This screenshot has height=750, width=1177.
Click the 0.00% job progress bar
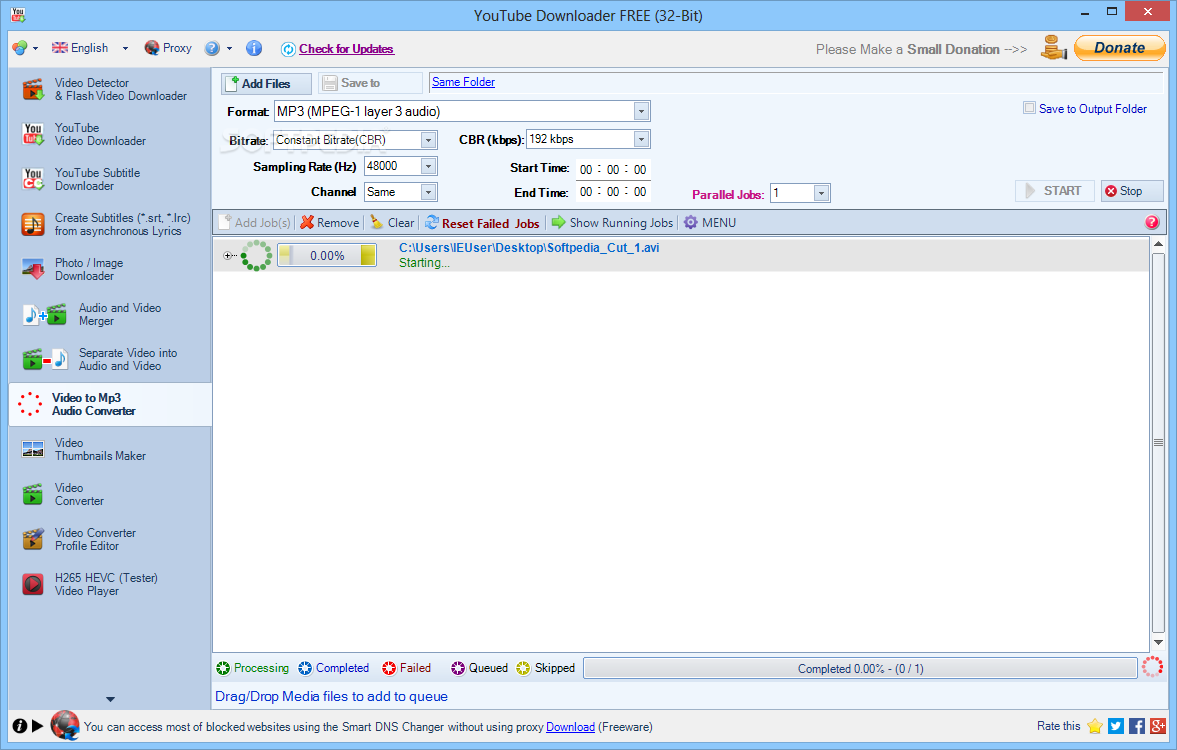point(327,255)
